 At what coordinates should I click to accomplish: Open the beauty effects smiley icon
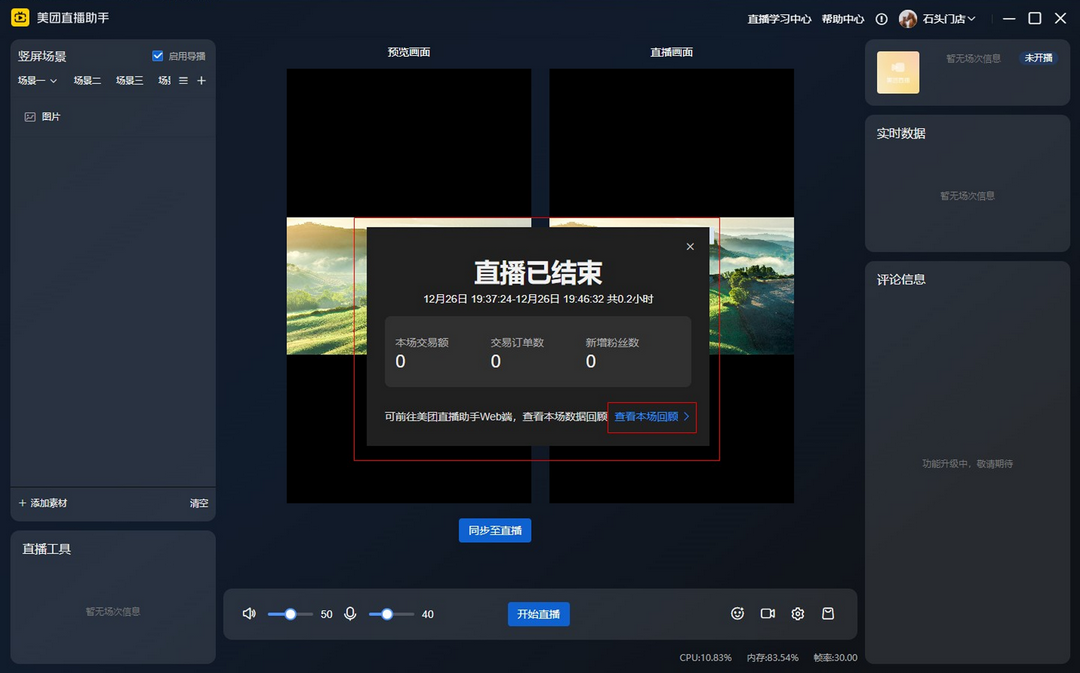(737, 613)
